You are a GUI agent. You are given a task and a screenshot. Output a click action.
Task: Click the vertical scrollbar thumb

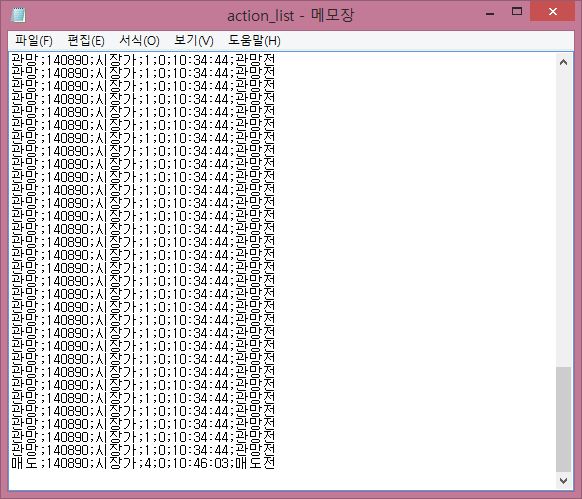coord(563,419)
